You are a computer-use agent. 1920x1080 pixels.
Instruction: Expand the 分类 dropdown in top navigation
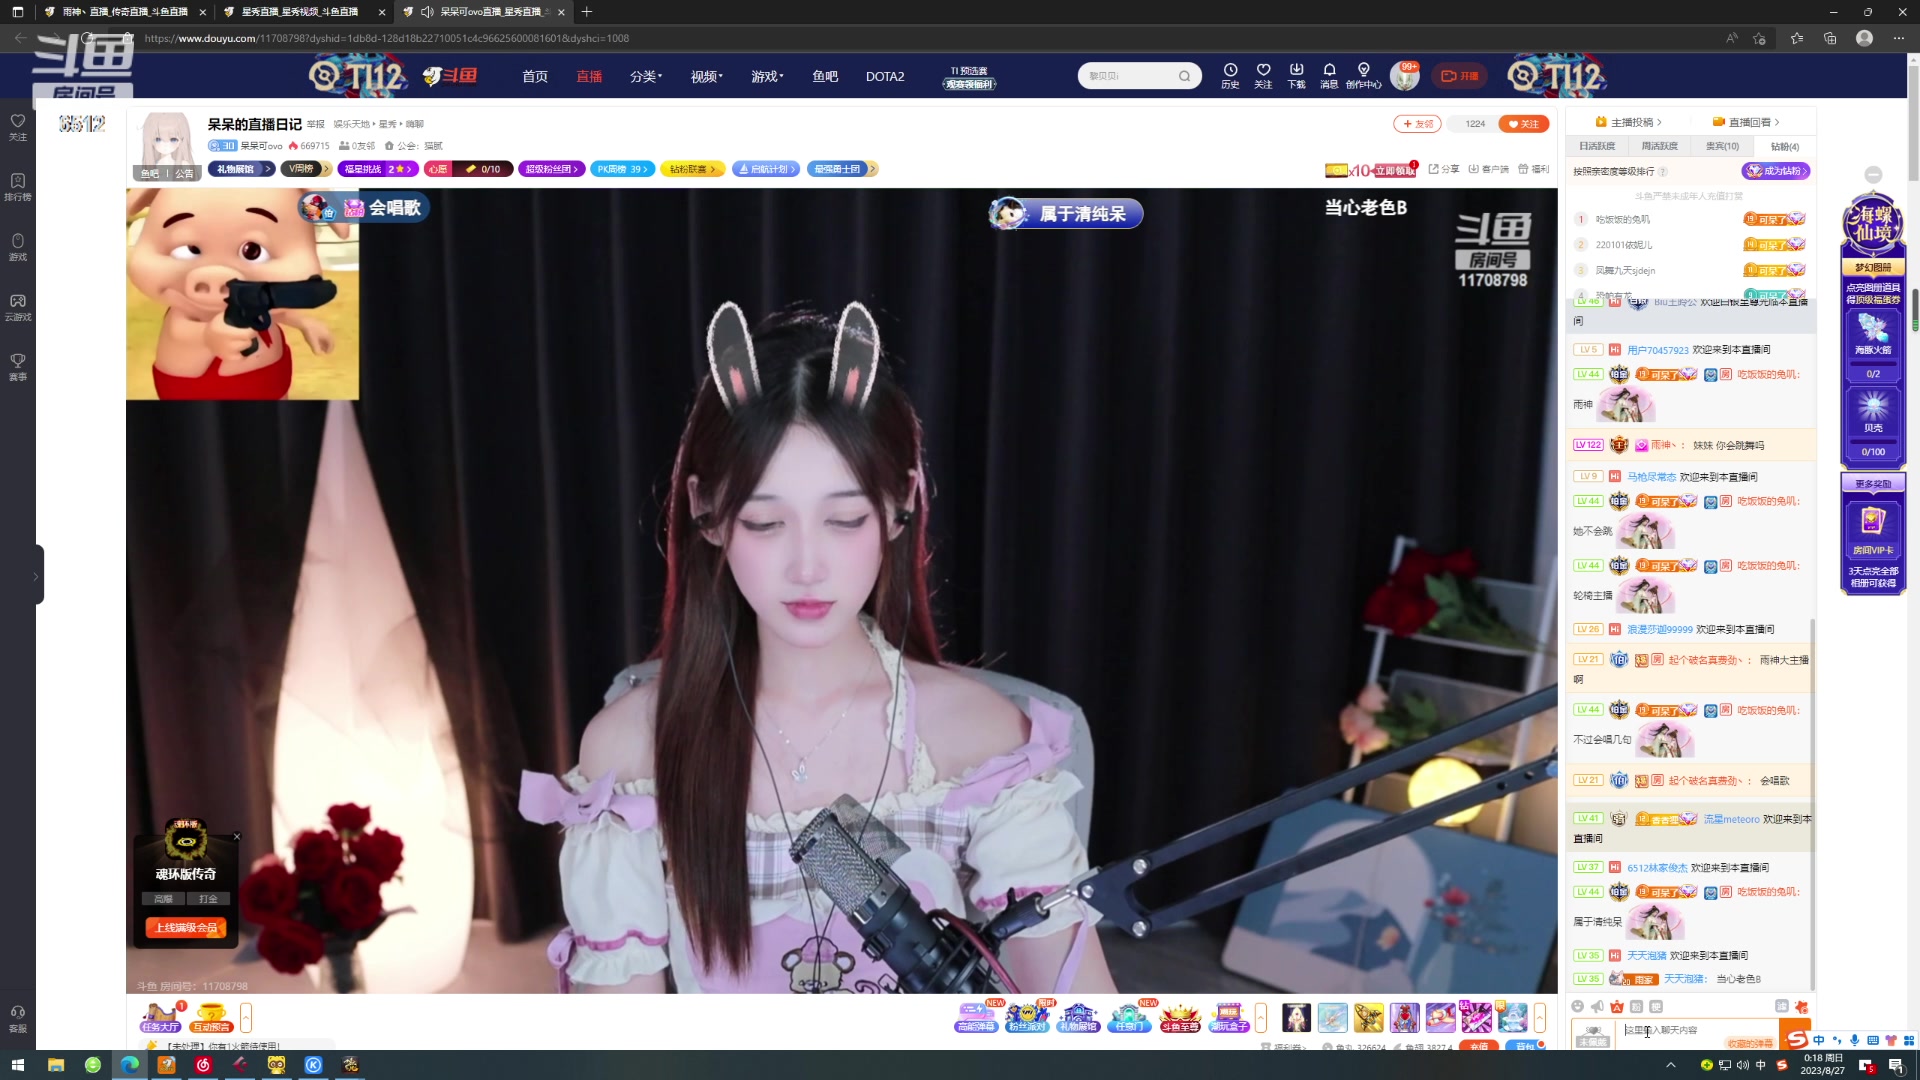click(x=646, y=76)
